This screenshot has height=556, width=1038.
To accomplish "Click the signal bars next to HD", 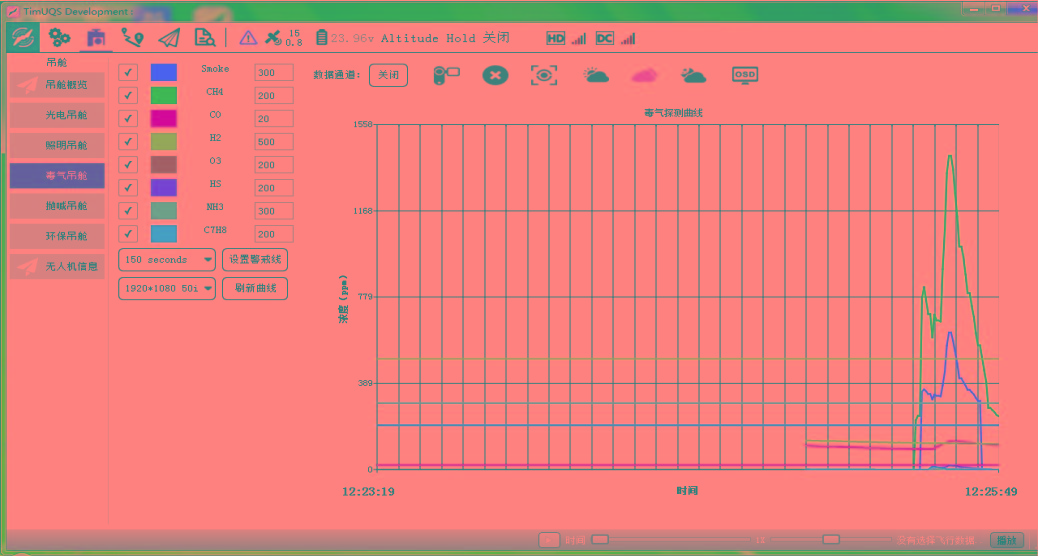I will pyautogui.click(x=579, y=39).
